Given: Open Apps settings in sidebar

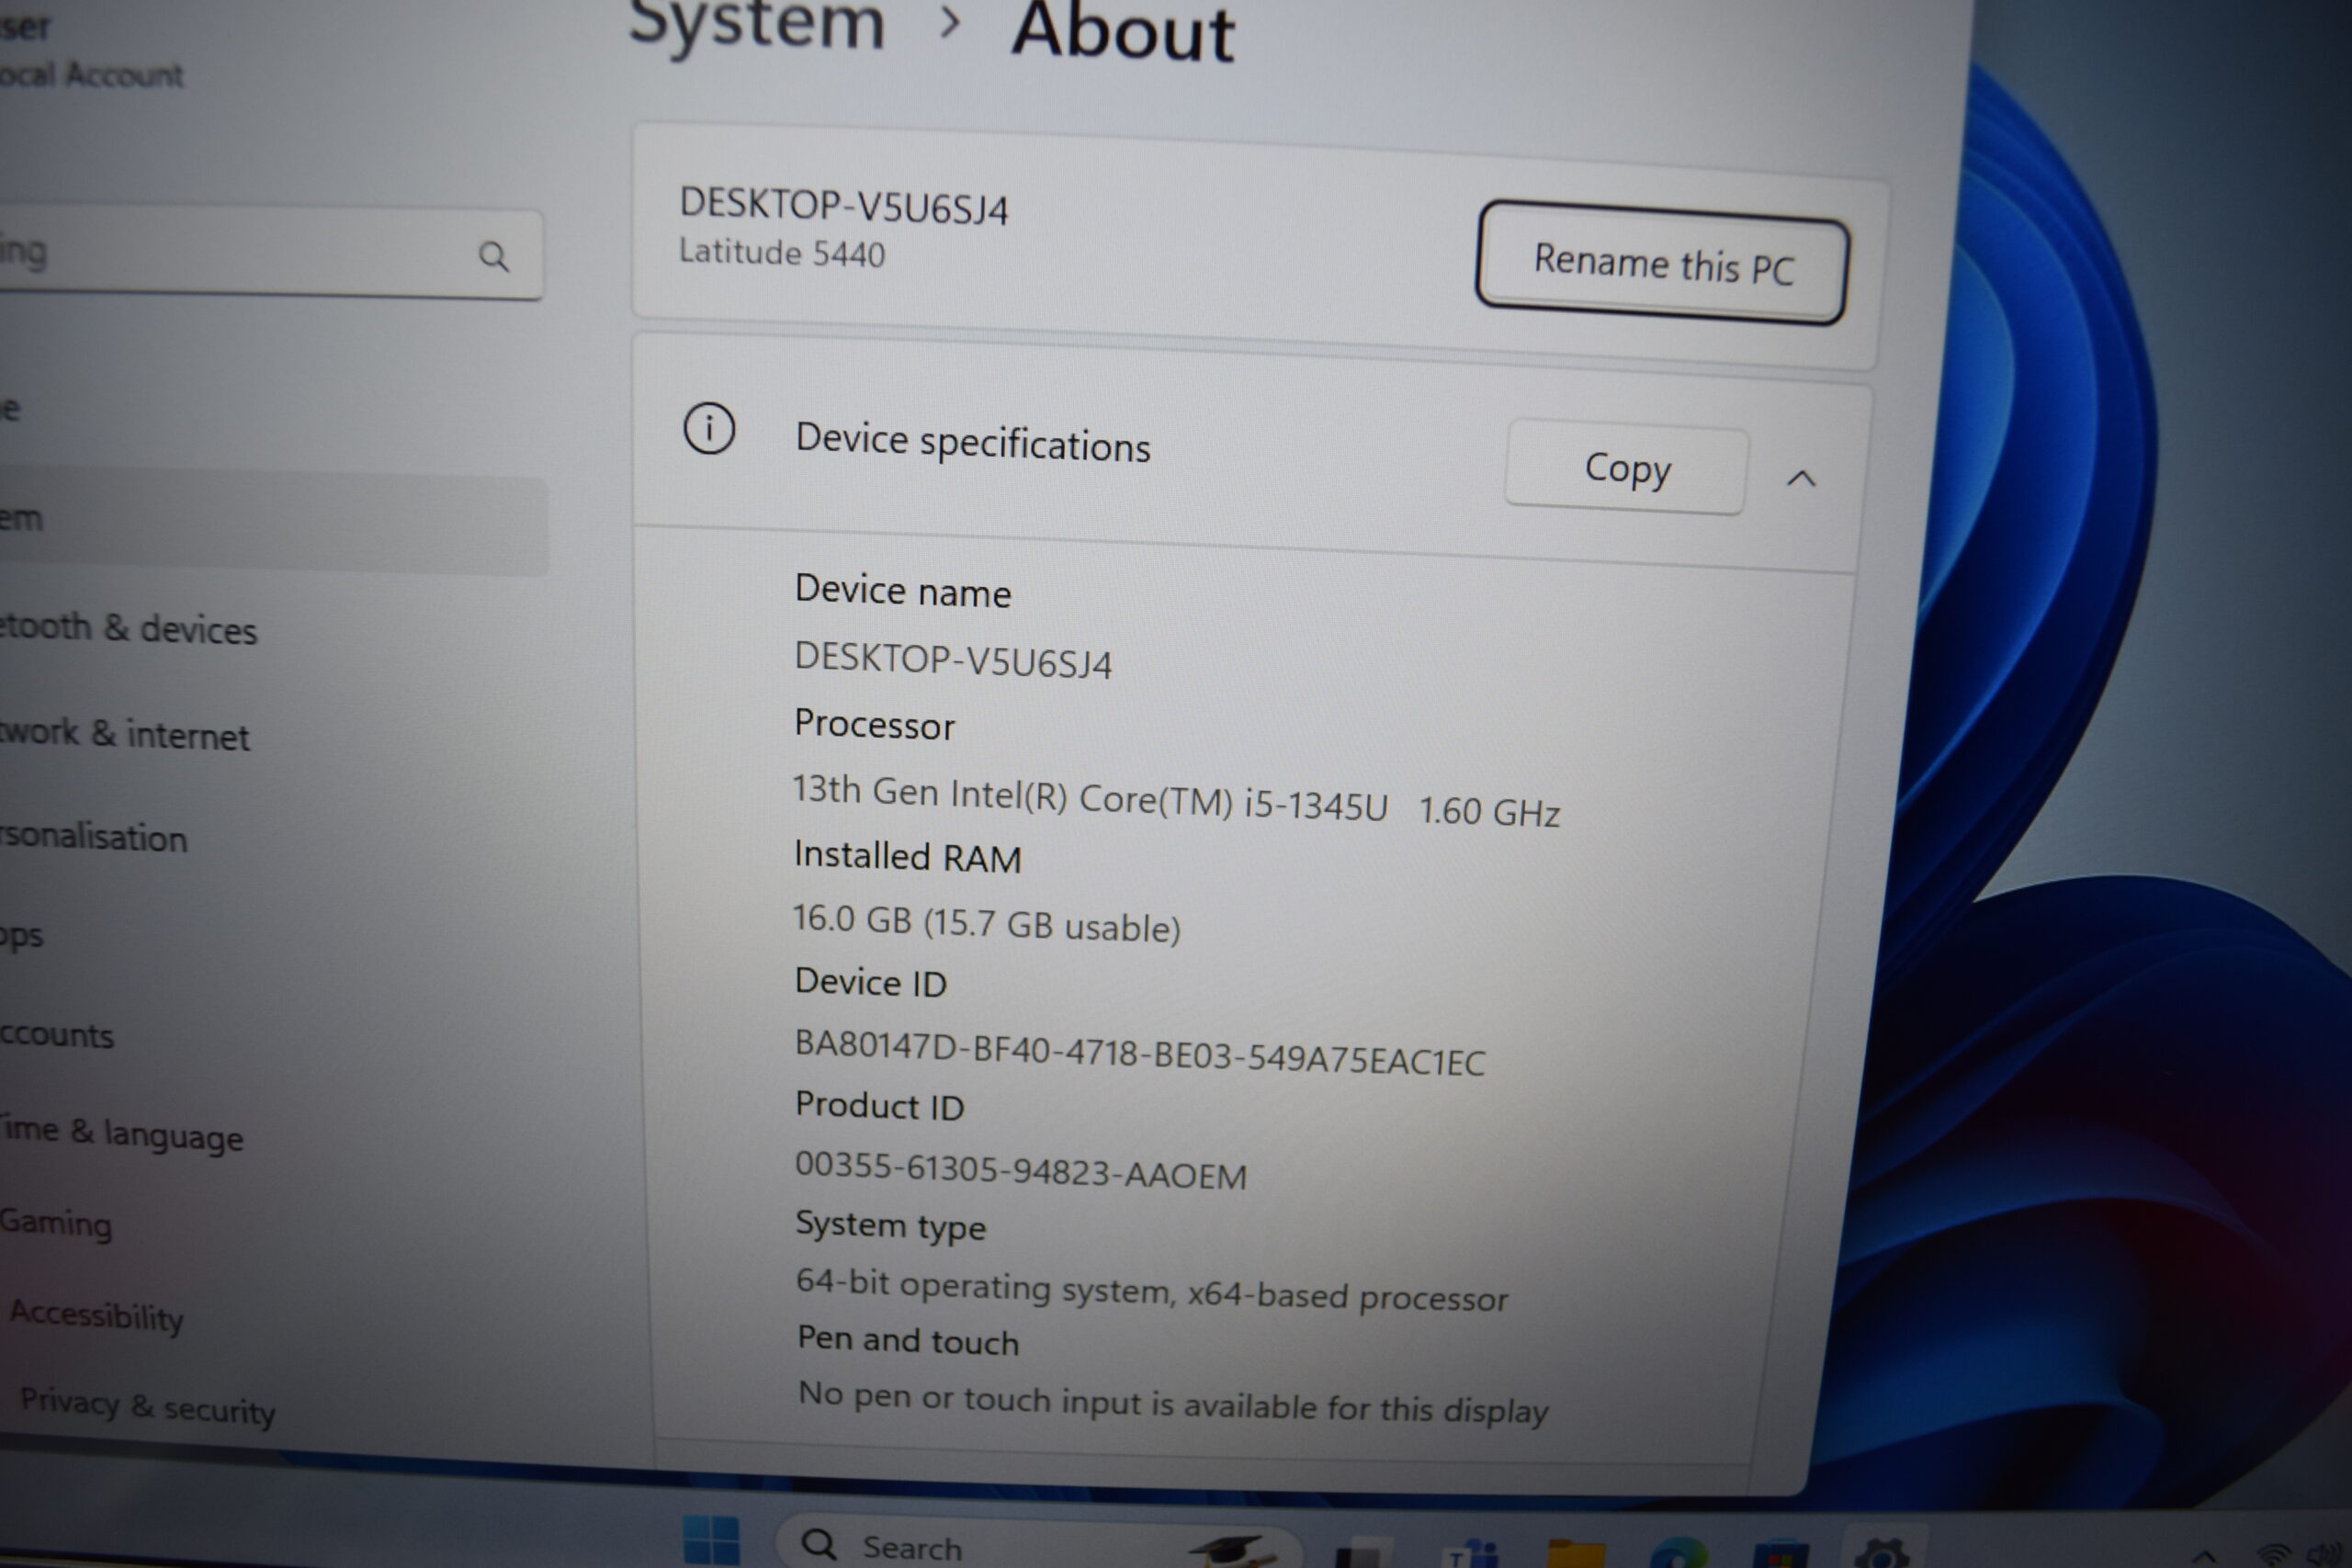Looking at the screenshot, I should 22,935.
